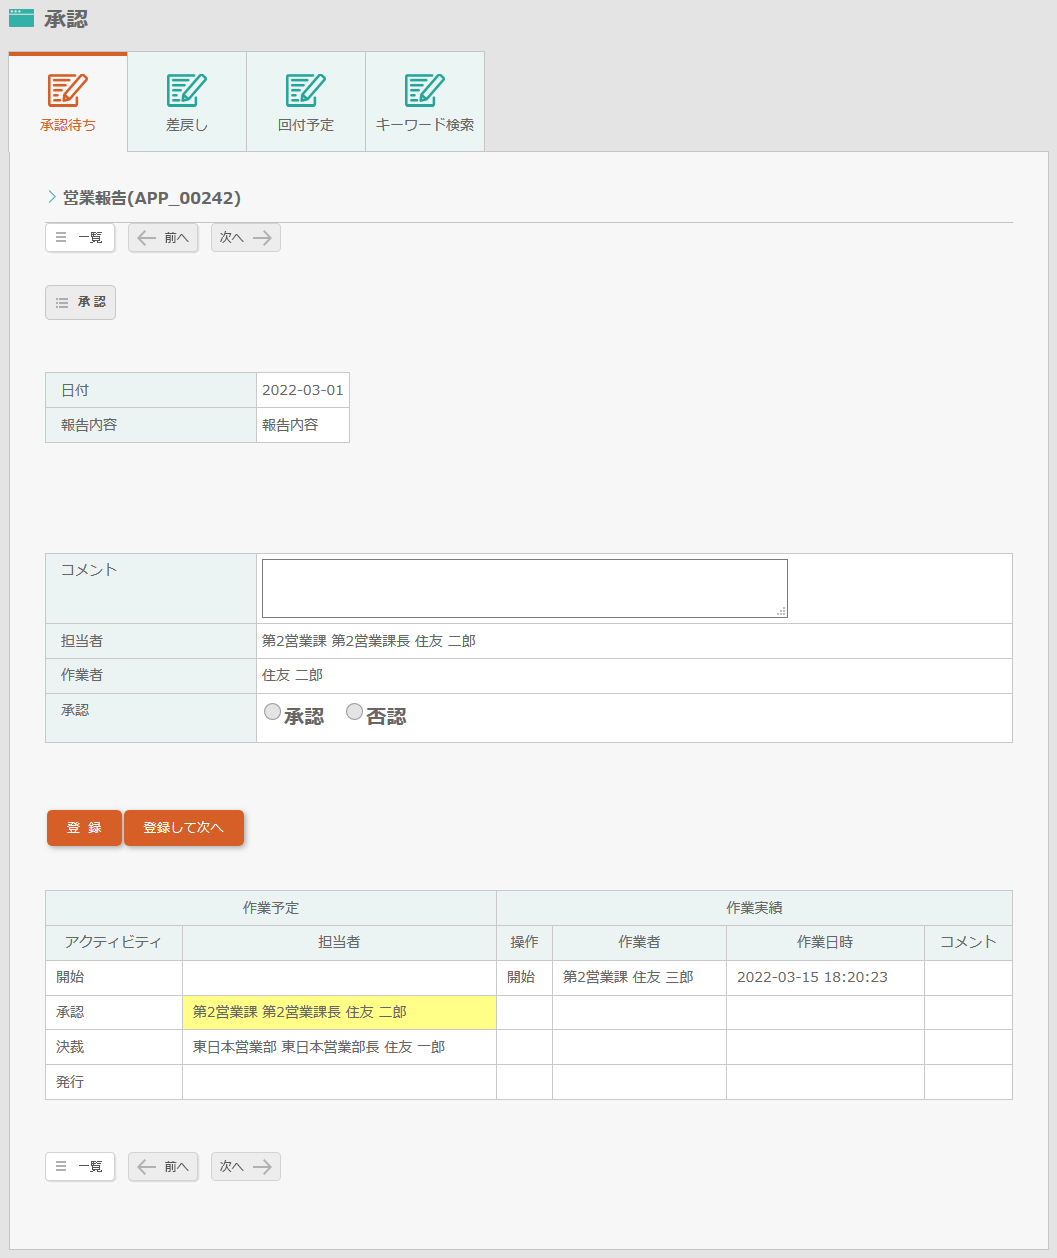
Task: Select the 否認 radio button
Action: point(354,712)
